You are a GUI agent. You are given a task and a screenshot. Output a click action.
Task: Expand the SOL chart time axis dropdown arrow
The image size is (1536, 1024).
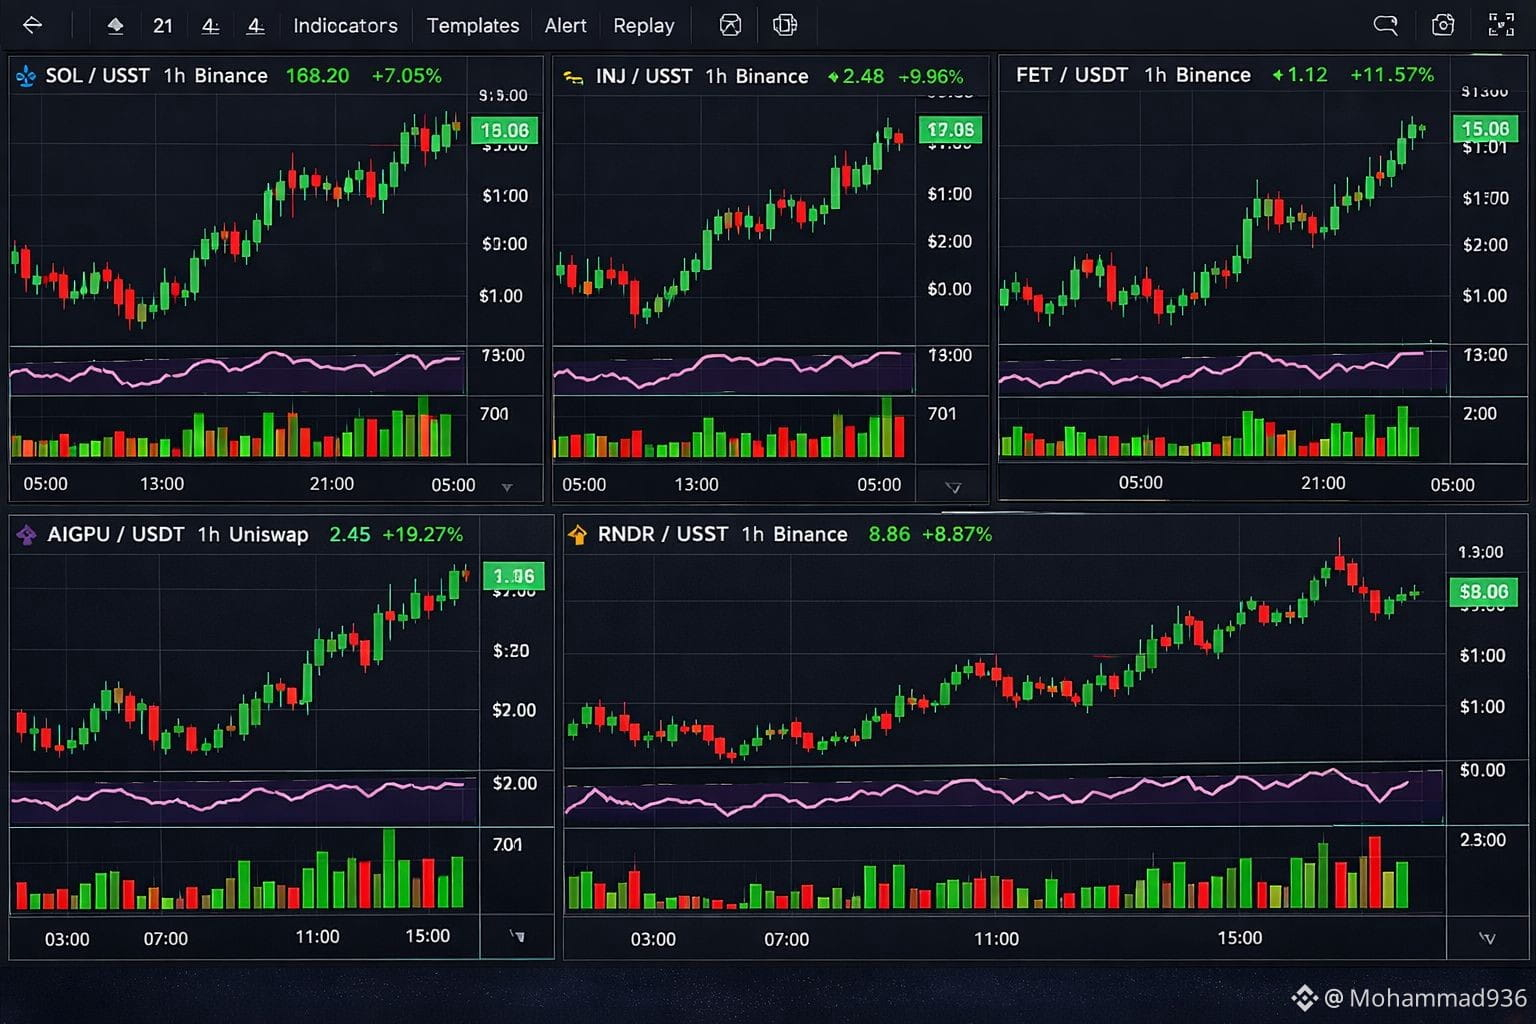click(x=507, y=487)
